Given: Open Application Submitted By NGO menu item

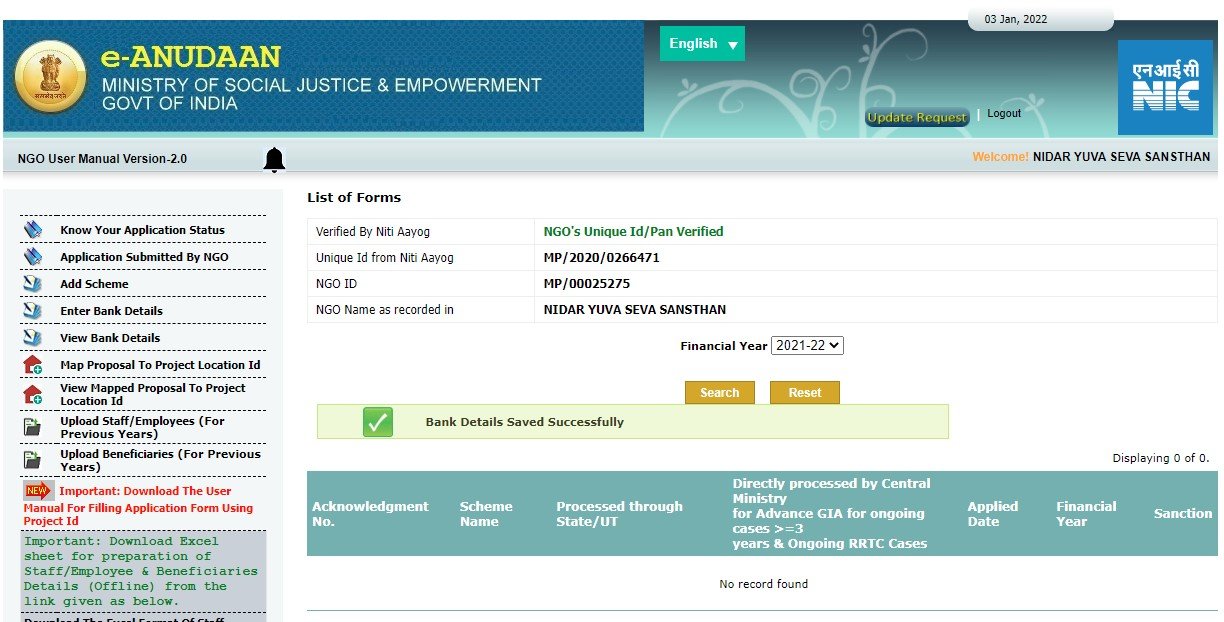Looking at the screenshot, I should coord(144,257).
